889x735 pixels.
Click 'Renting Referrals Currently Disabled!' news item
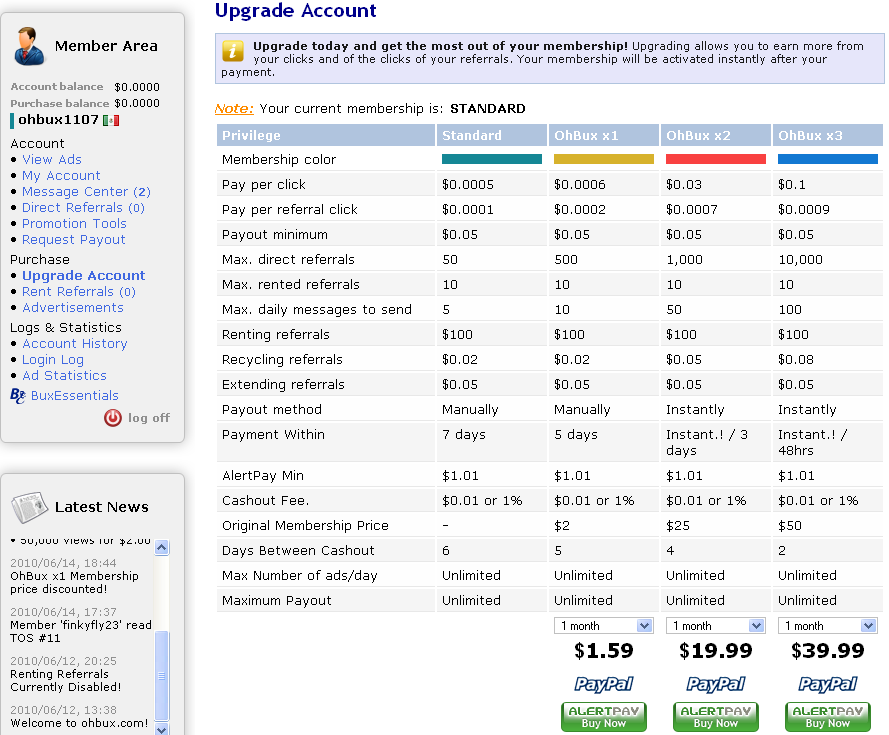click(x=66, y=681)
